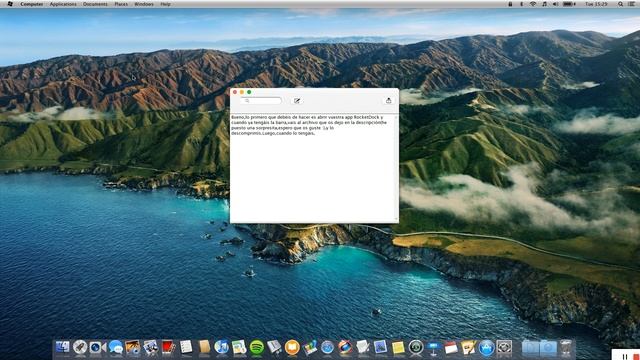This screenshot has height=360, width=640.
Task: Launch the Firefox globe dock icon
Action: (x=345, y=347)
